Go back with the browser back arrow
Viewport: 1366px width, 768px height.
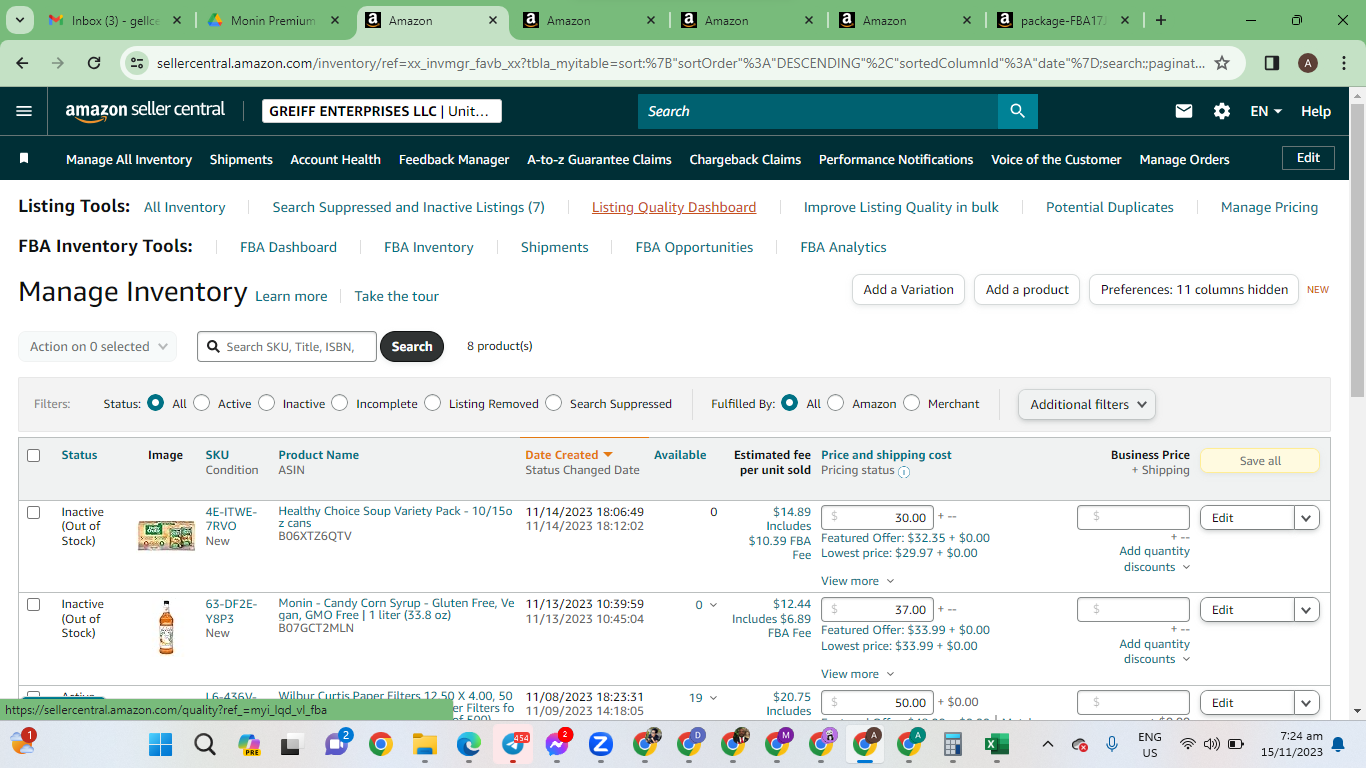(x=23, y=63)
